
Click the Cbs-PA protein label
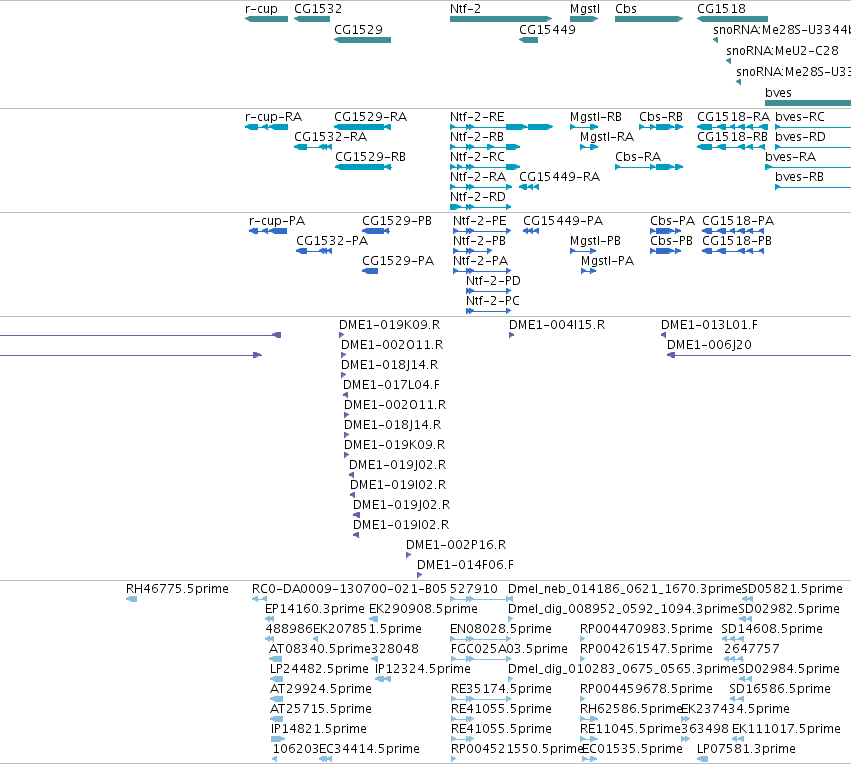(672, 221)
